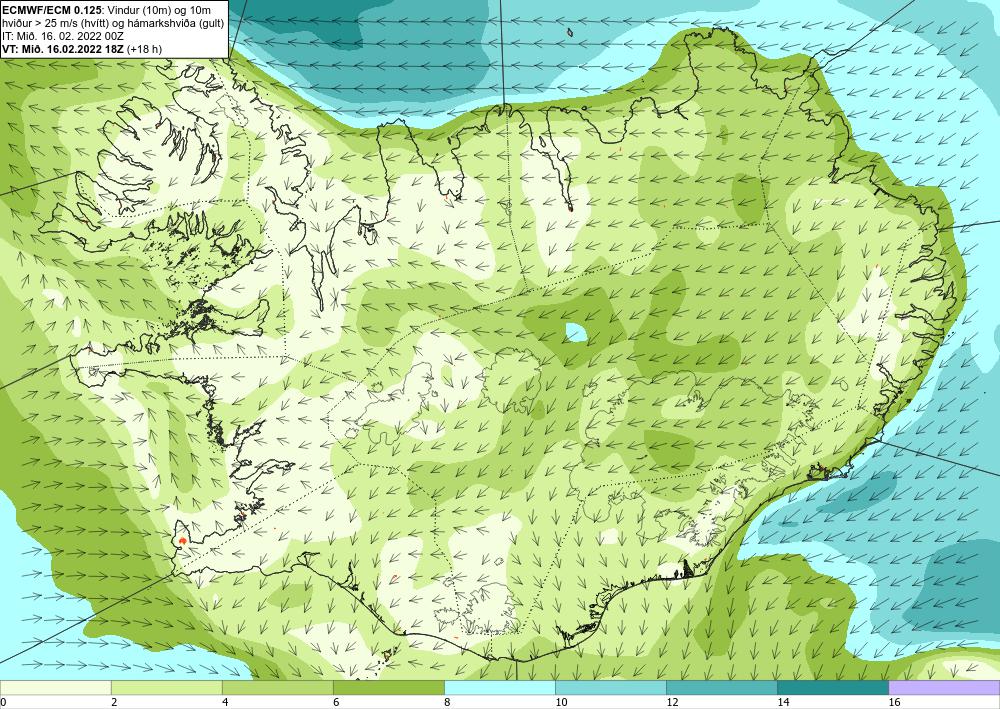The height and width of the screenshot is (709, 1000).
Task: Click the 0–2 m/s pale yellow legend swatch
Action: tap(55, 687)
